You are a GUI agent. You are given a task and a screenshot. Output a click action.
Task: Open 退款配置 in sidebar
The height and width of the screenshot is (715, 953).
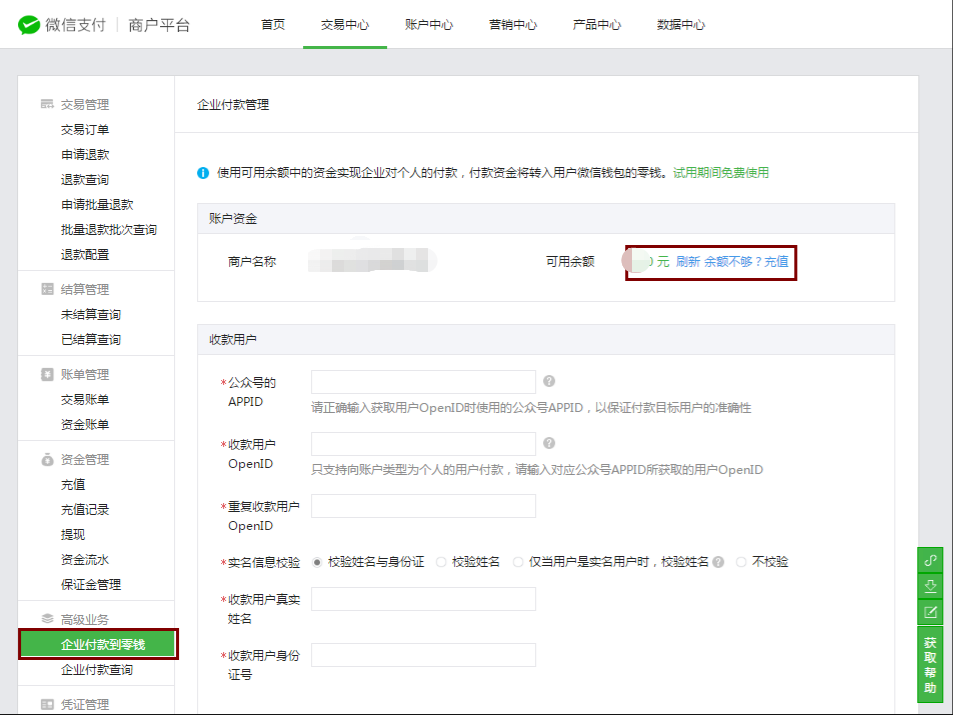(84, 254)
